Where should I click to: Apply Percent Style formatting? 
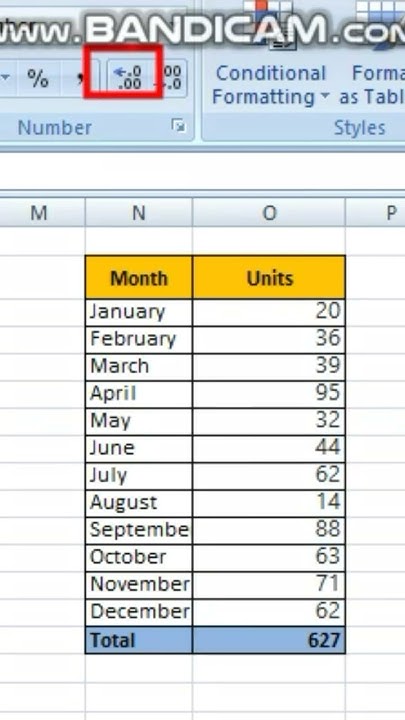tap(38, 78)
